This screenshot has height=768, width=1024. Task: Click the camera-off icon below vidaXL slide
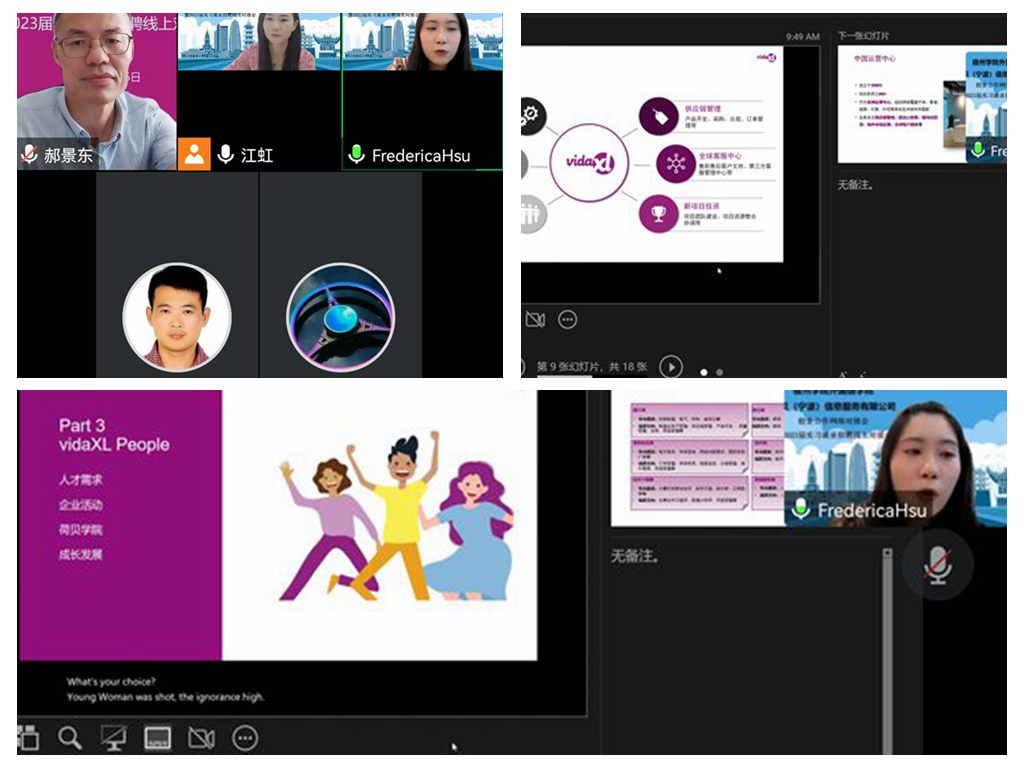click(x=535, y=320)
